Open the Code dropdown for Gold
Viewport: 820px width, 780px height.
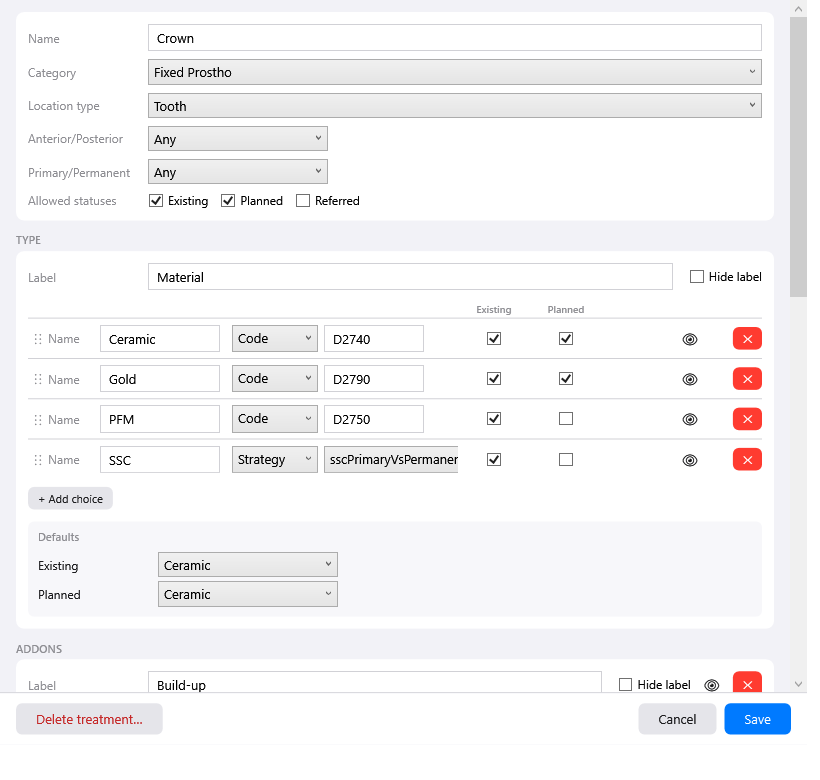coord(275,378)
